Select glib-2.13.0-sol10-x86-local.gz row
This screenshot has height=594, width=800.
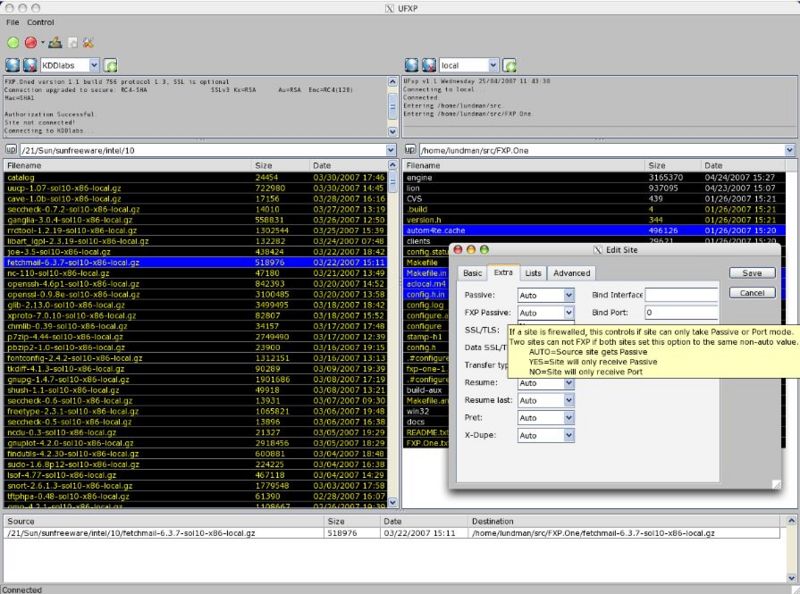(195, 305)
